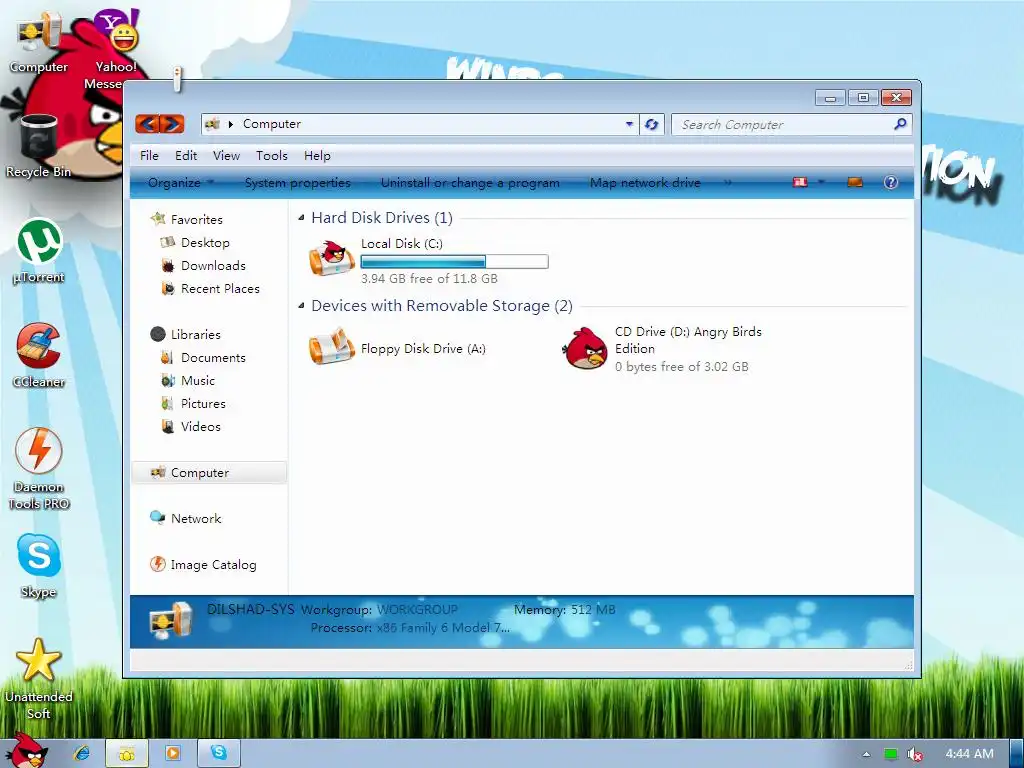This screenshot has height=768, width=1024.
Task: Click the arrow before Computer in address bar
Action: [x=231, y=124]
